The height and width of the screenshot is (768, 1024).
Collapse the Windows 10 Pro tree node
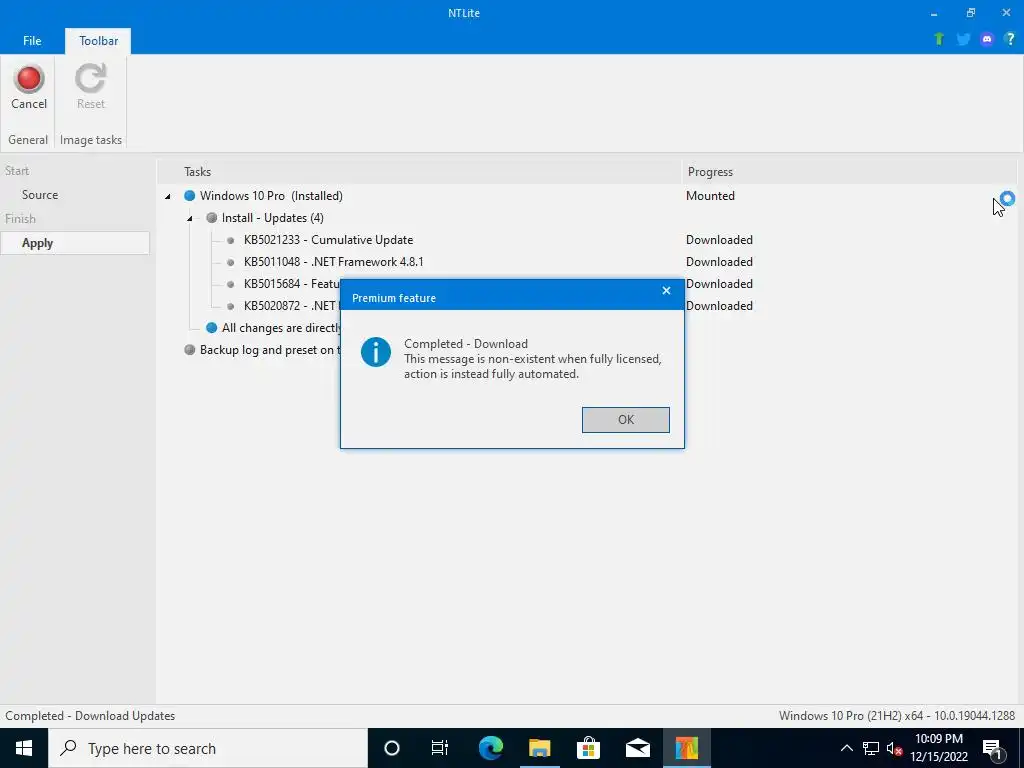pos(168,196)
